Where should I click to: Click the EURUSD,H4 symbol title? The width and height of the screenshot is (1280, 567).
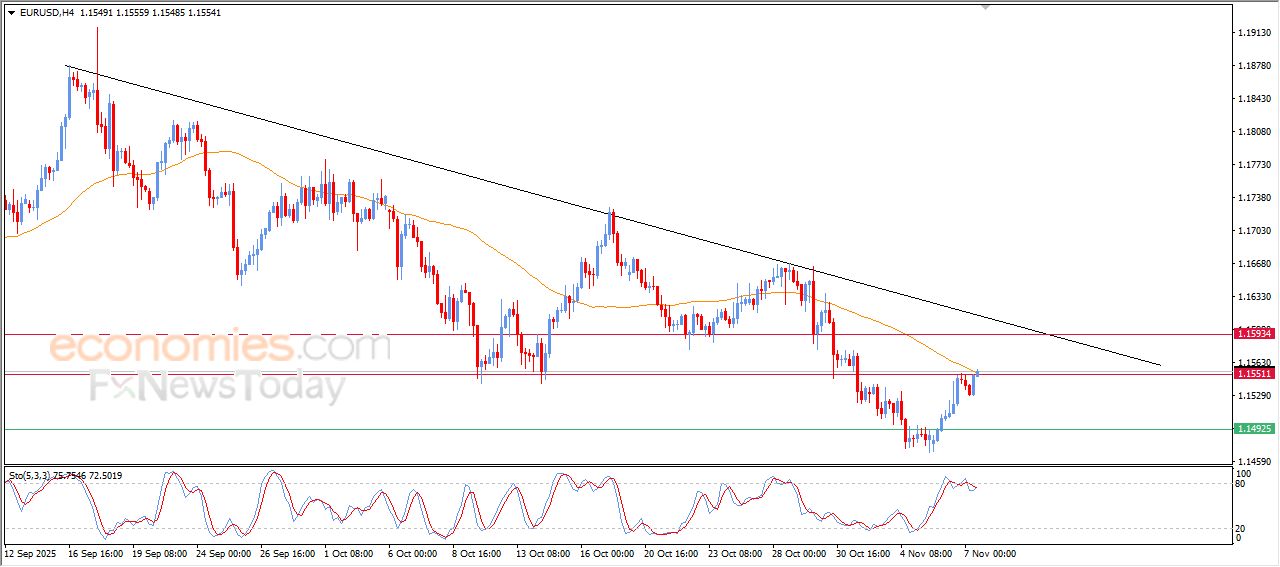point(45,12)
